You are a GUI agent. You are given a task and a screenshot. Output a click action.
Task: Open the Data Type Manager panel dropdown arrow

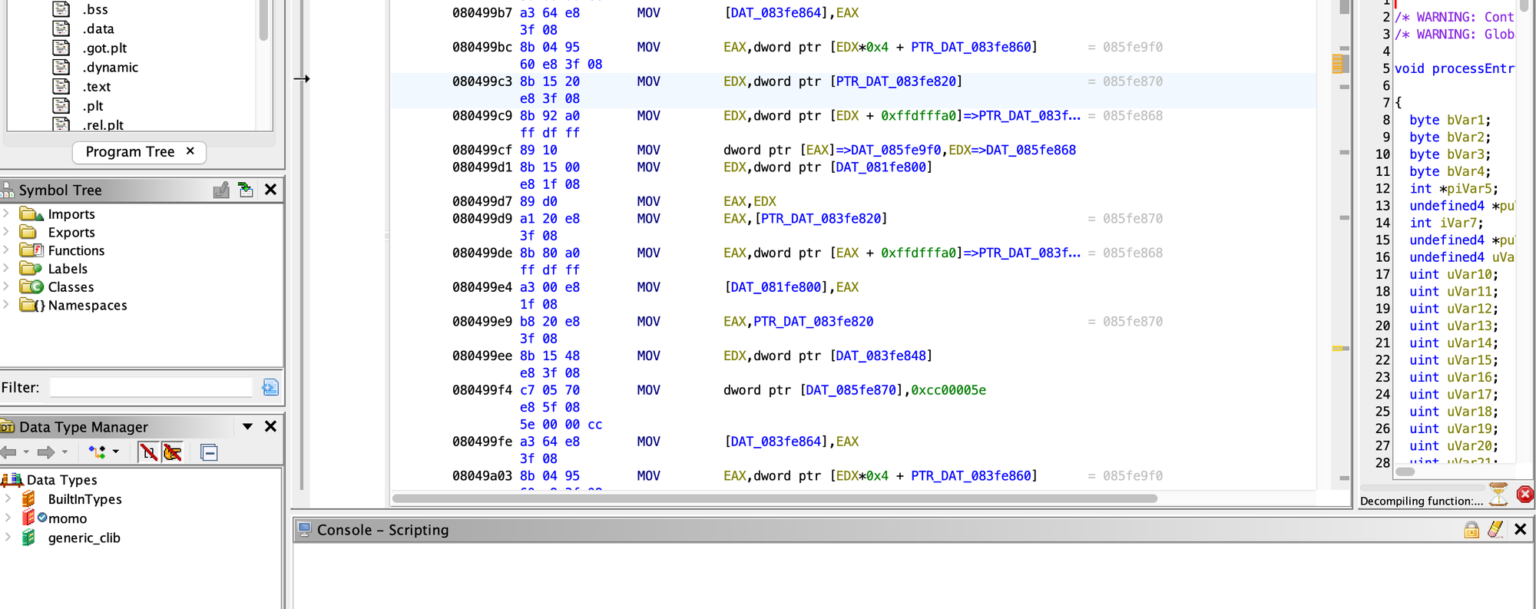pos(246,426)
